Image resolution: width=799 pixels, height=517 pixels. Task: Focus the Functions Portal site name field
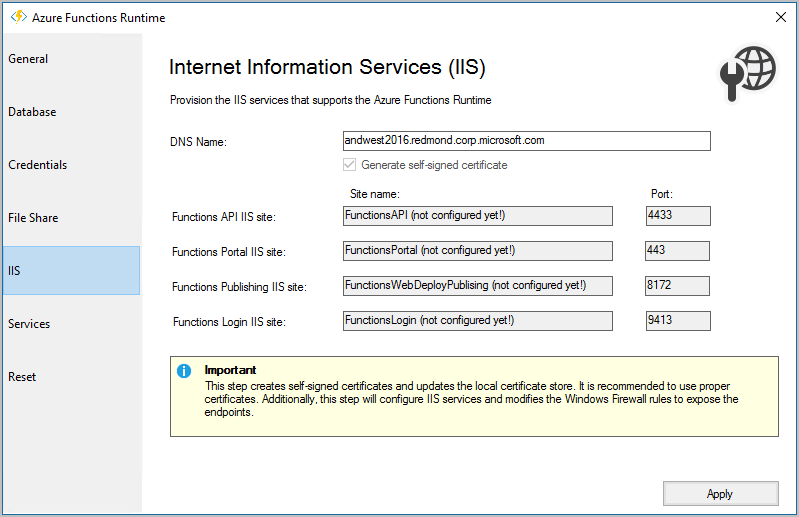click(x=477, y=251)
